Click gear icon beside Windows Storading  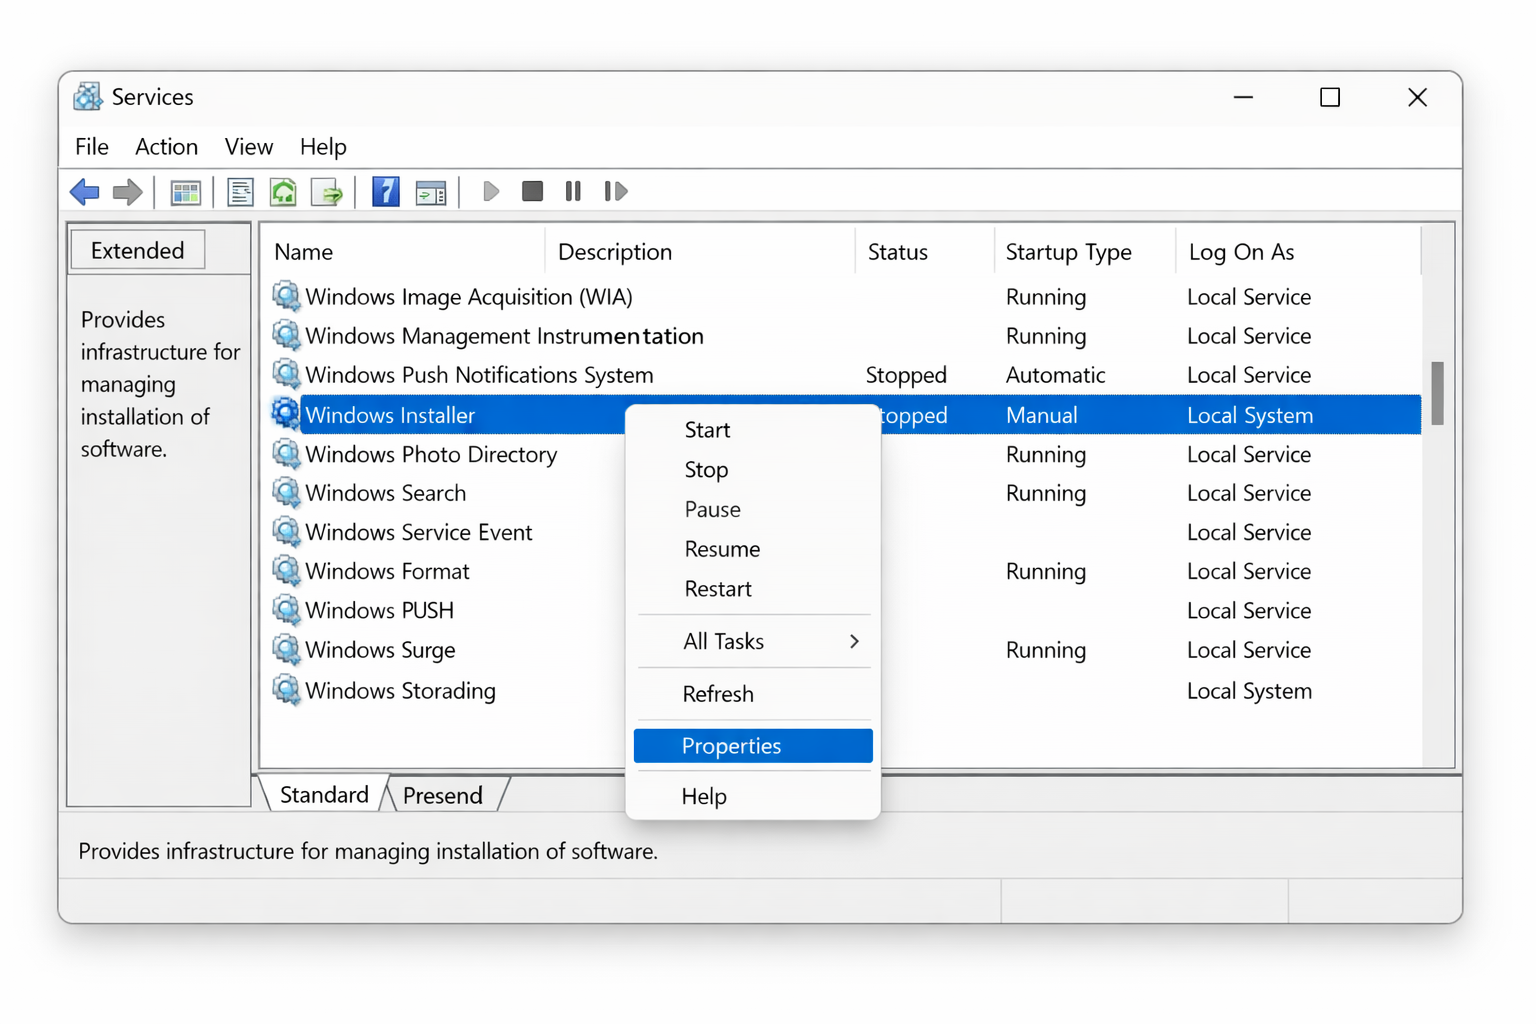point(286,690)
